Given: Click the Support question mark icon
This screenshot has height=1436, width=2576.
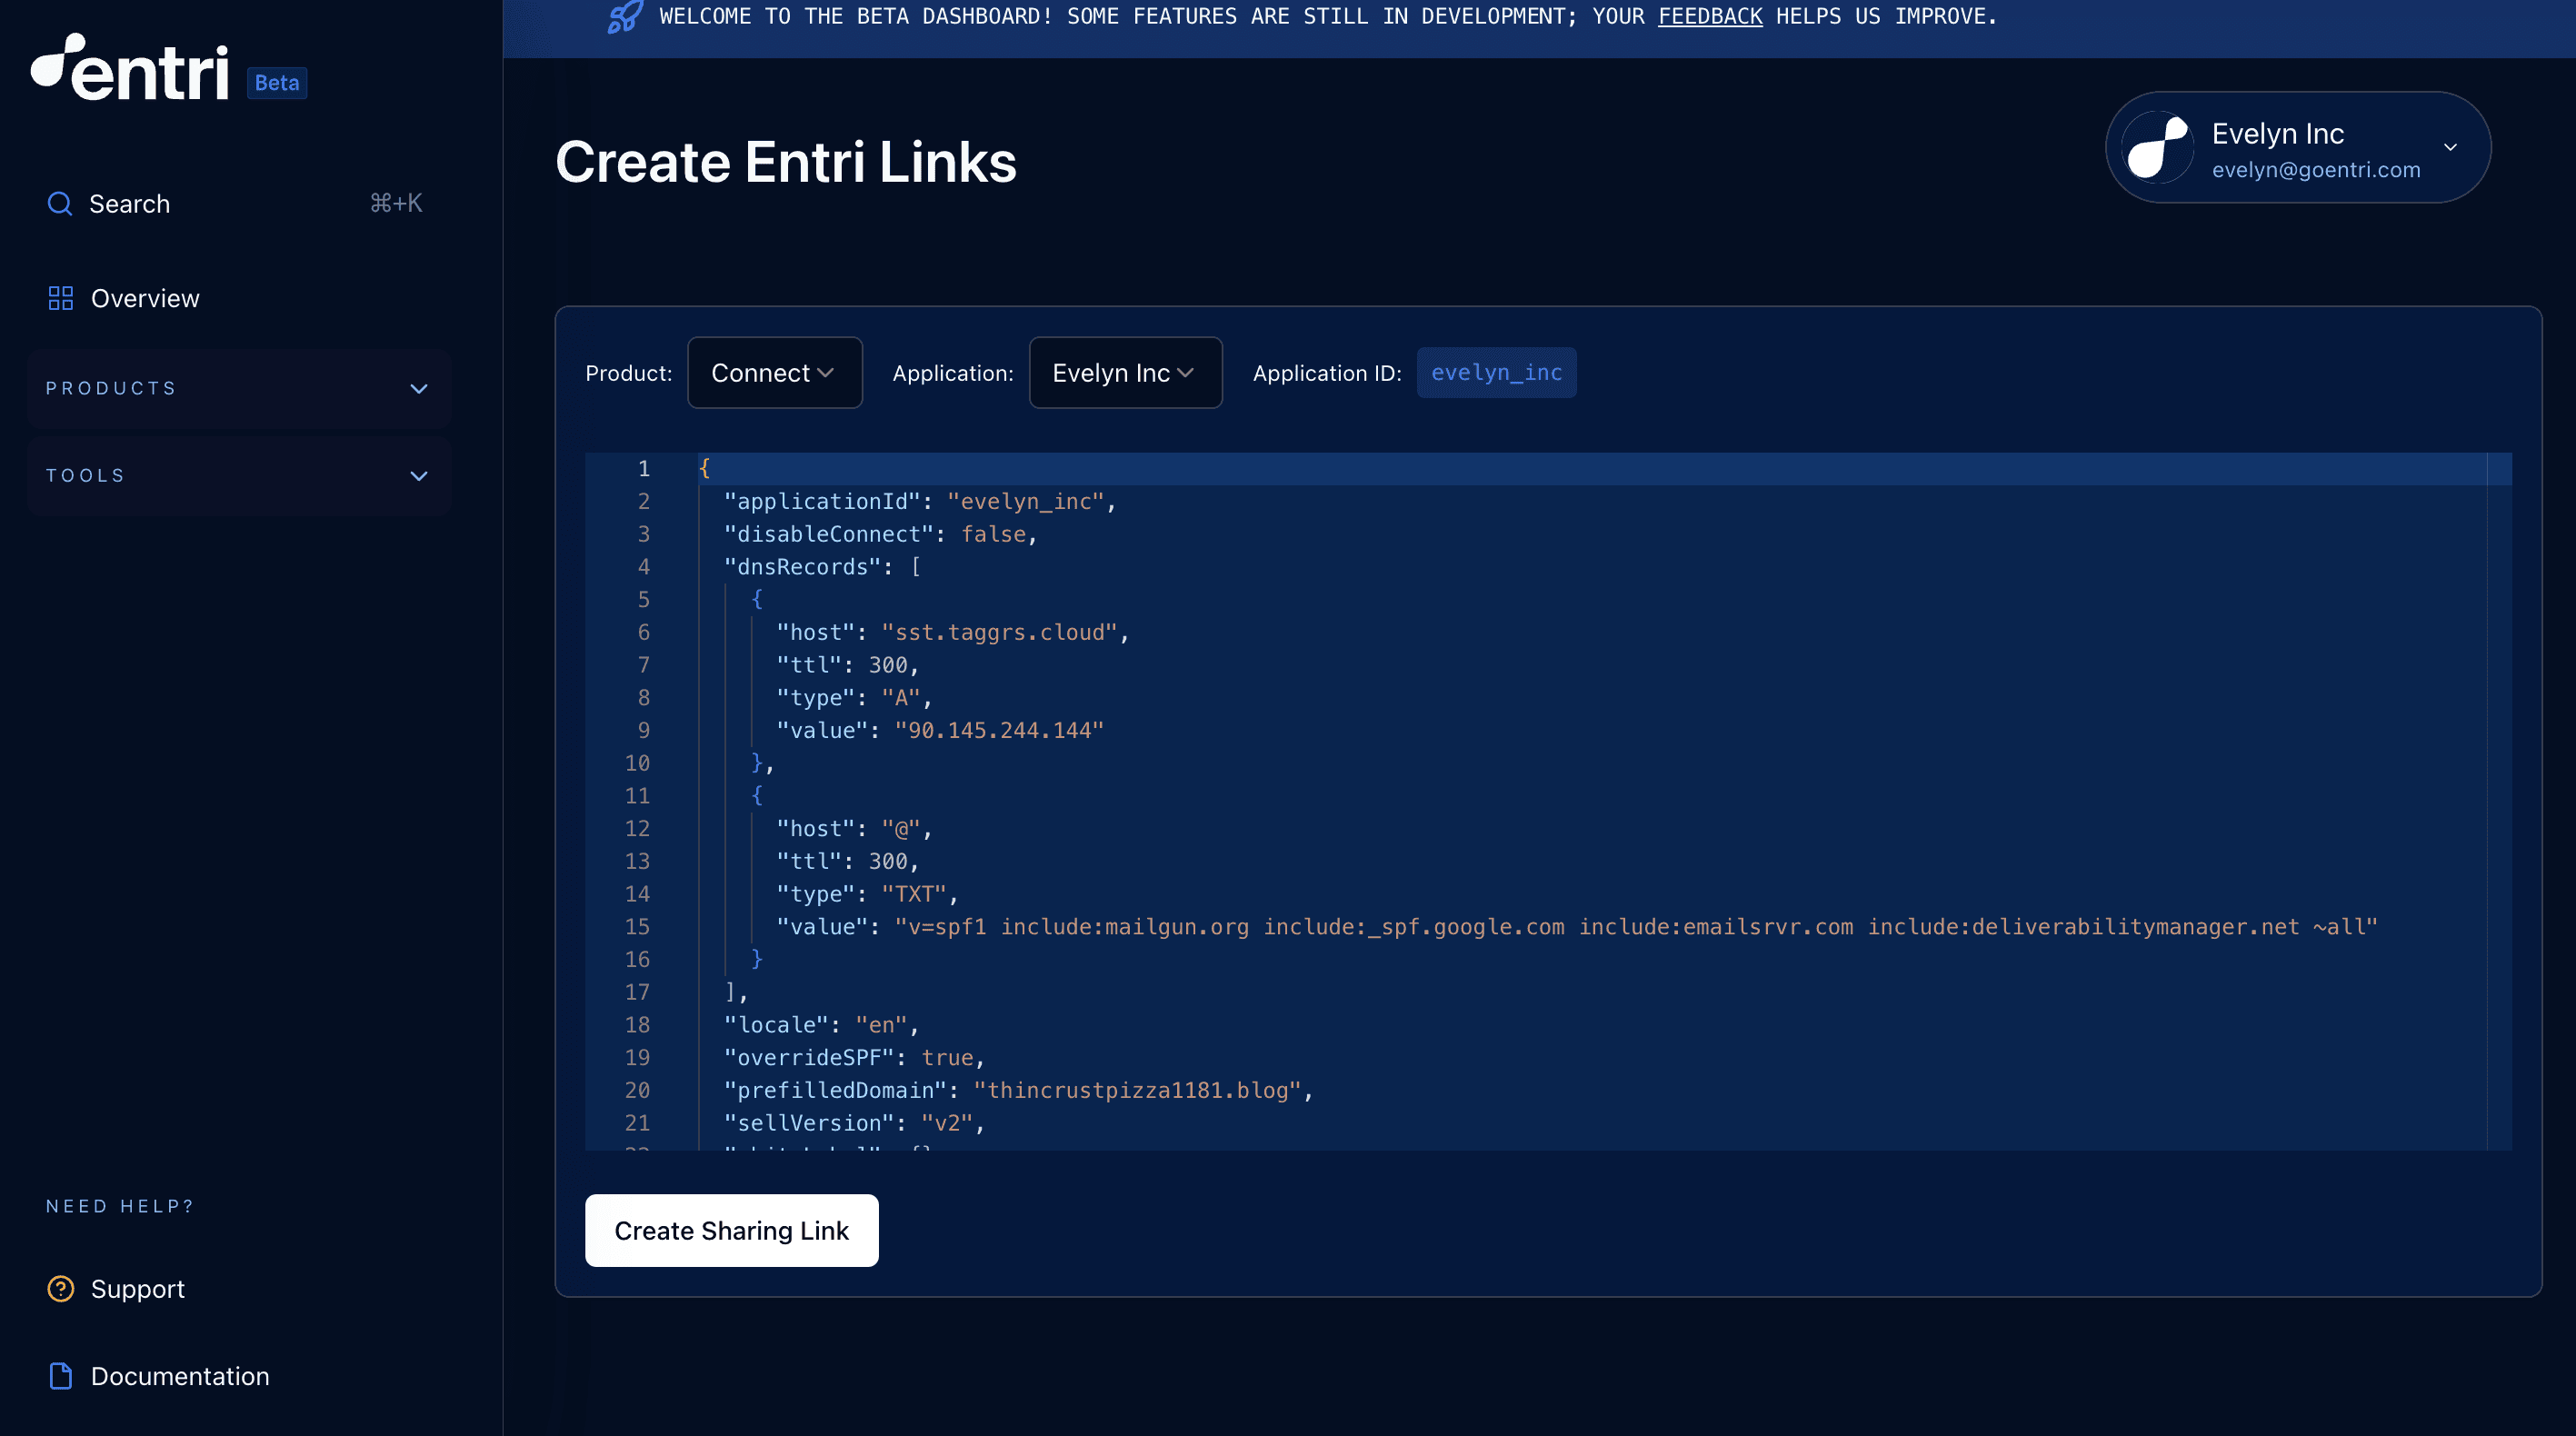Looking at the screenshot, I should click(x=61, y=1289).
